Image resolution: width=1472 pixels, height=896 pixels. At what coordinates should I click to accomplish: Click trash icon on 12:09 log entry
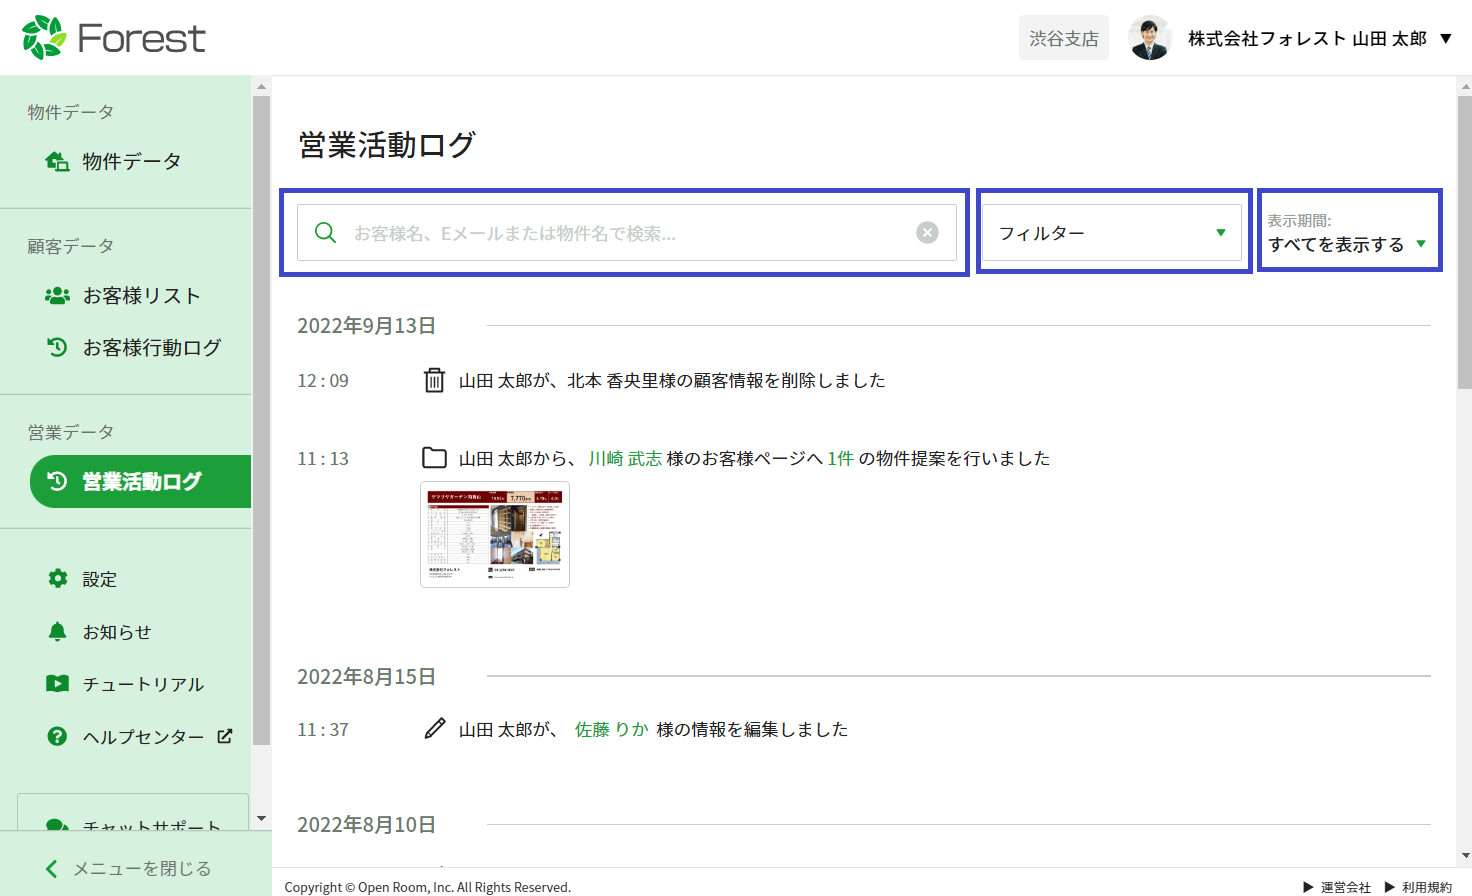(x=434, y=381)
